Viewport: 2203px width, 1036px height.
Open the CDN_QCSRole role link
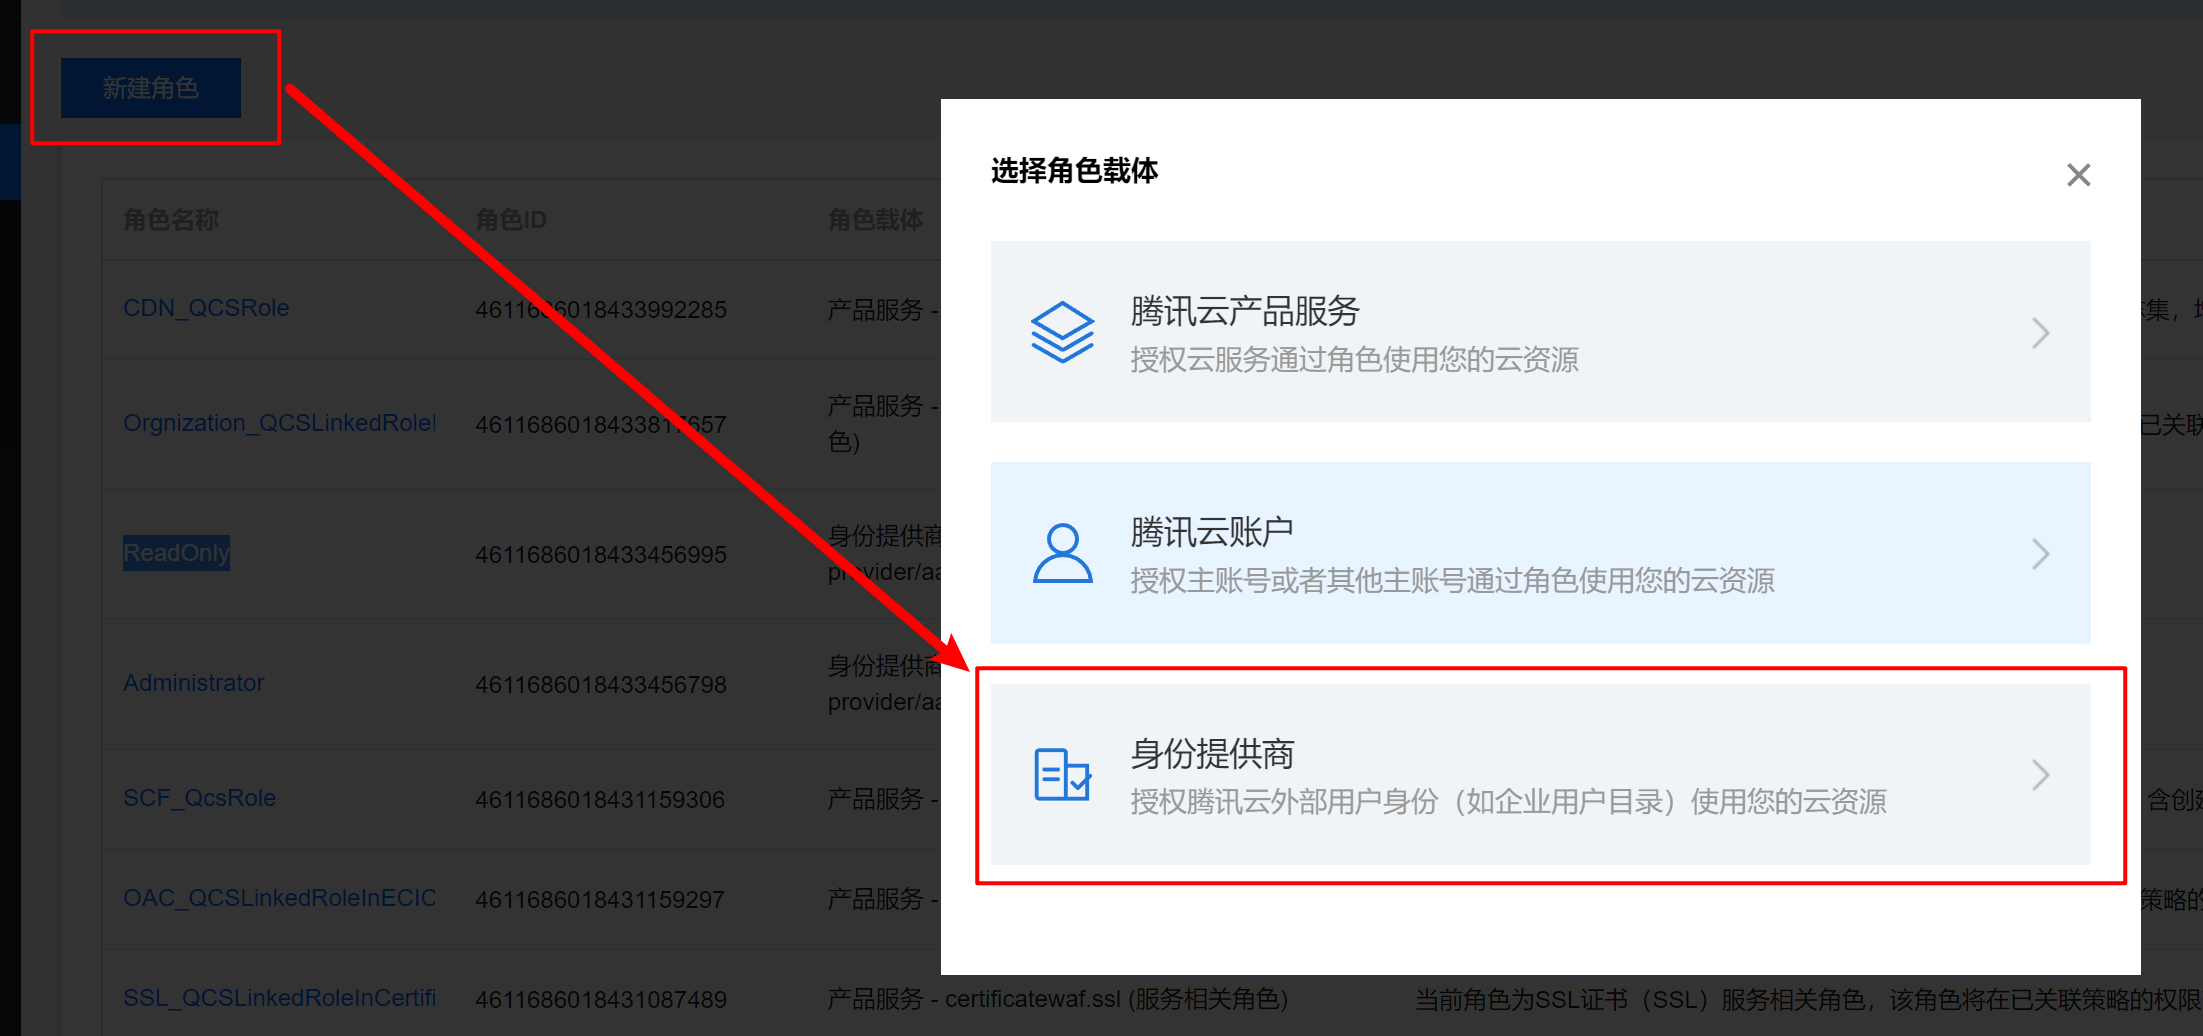pyautogui.click(x=206, y=308)
